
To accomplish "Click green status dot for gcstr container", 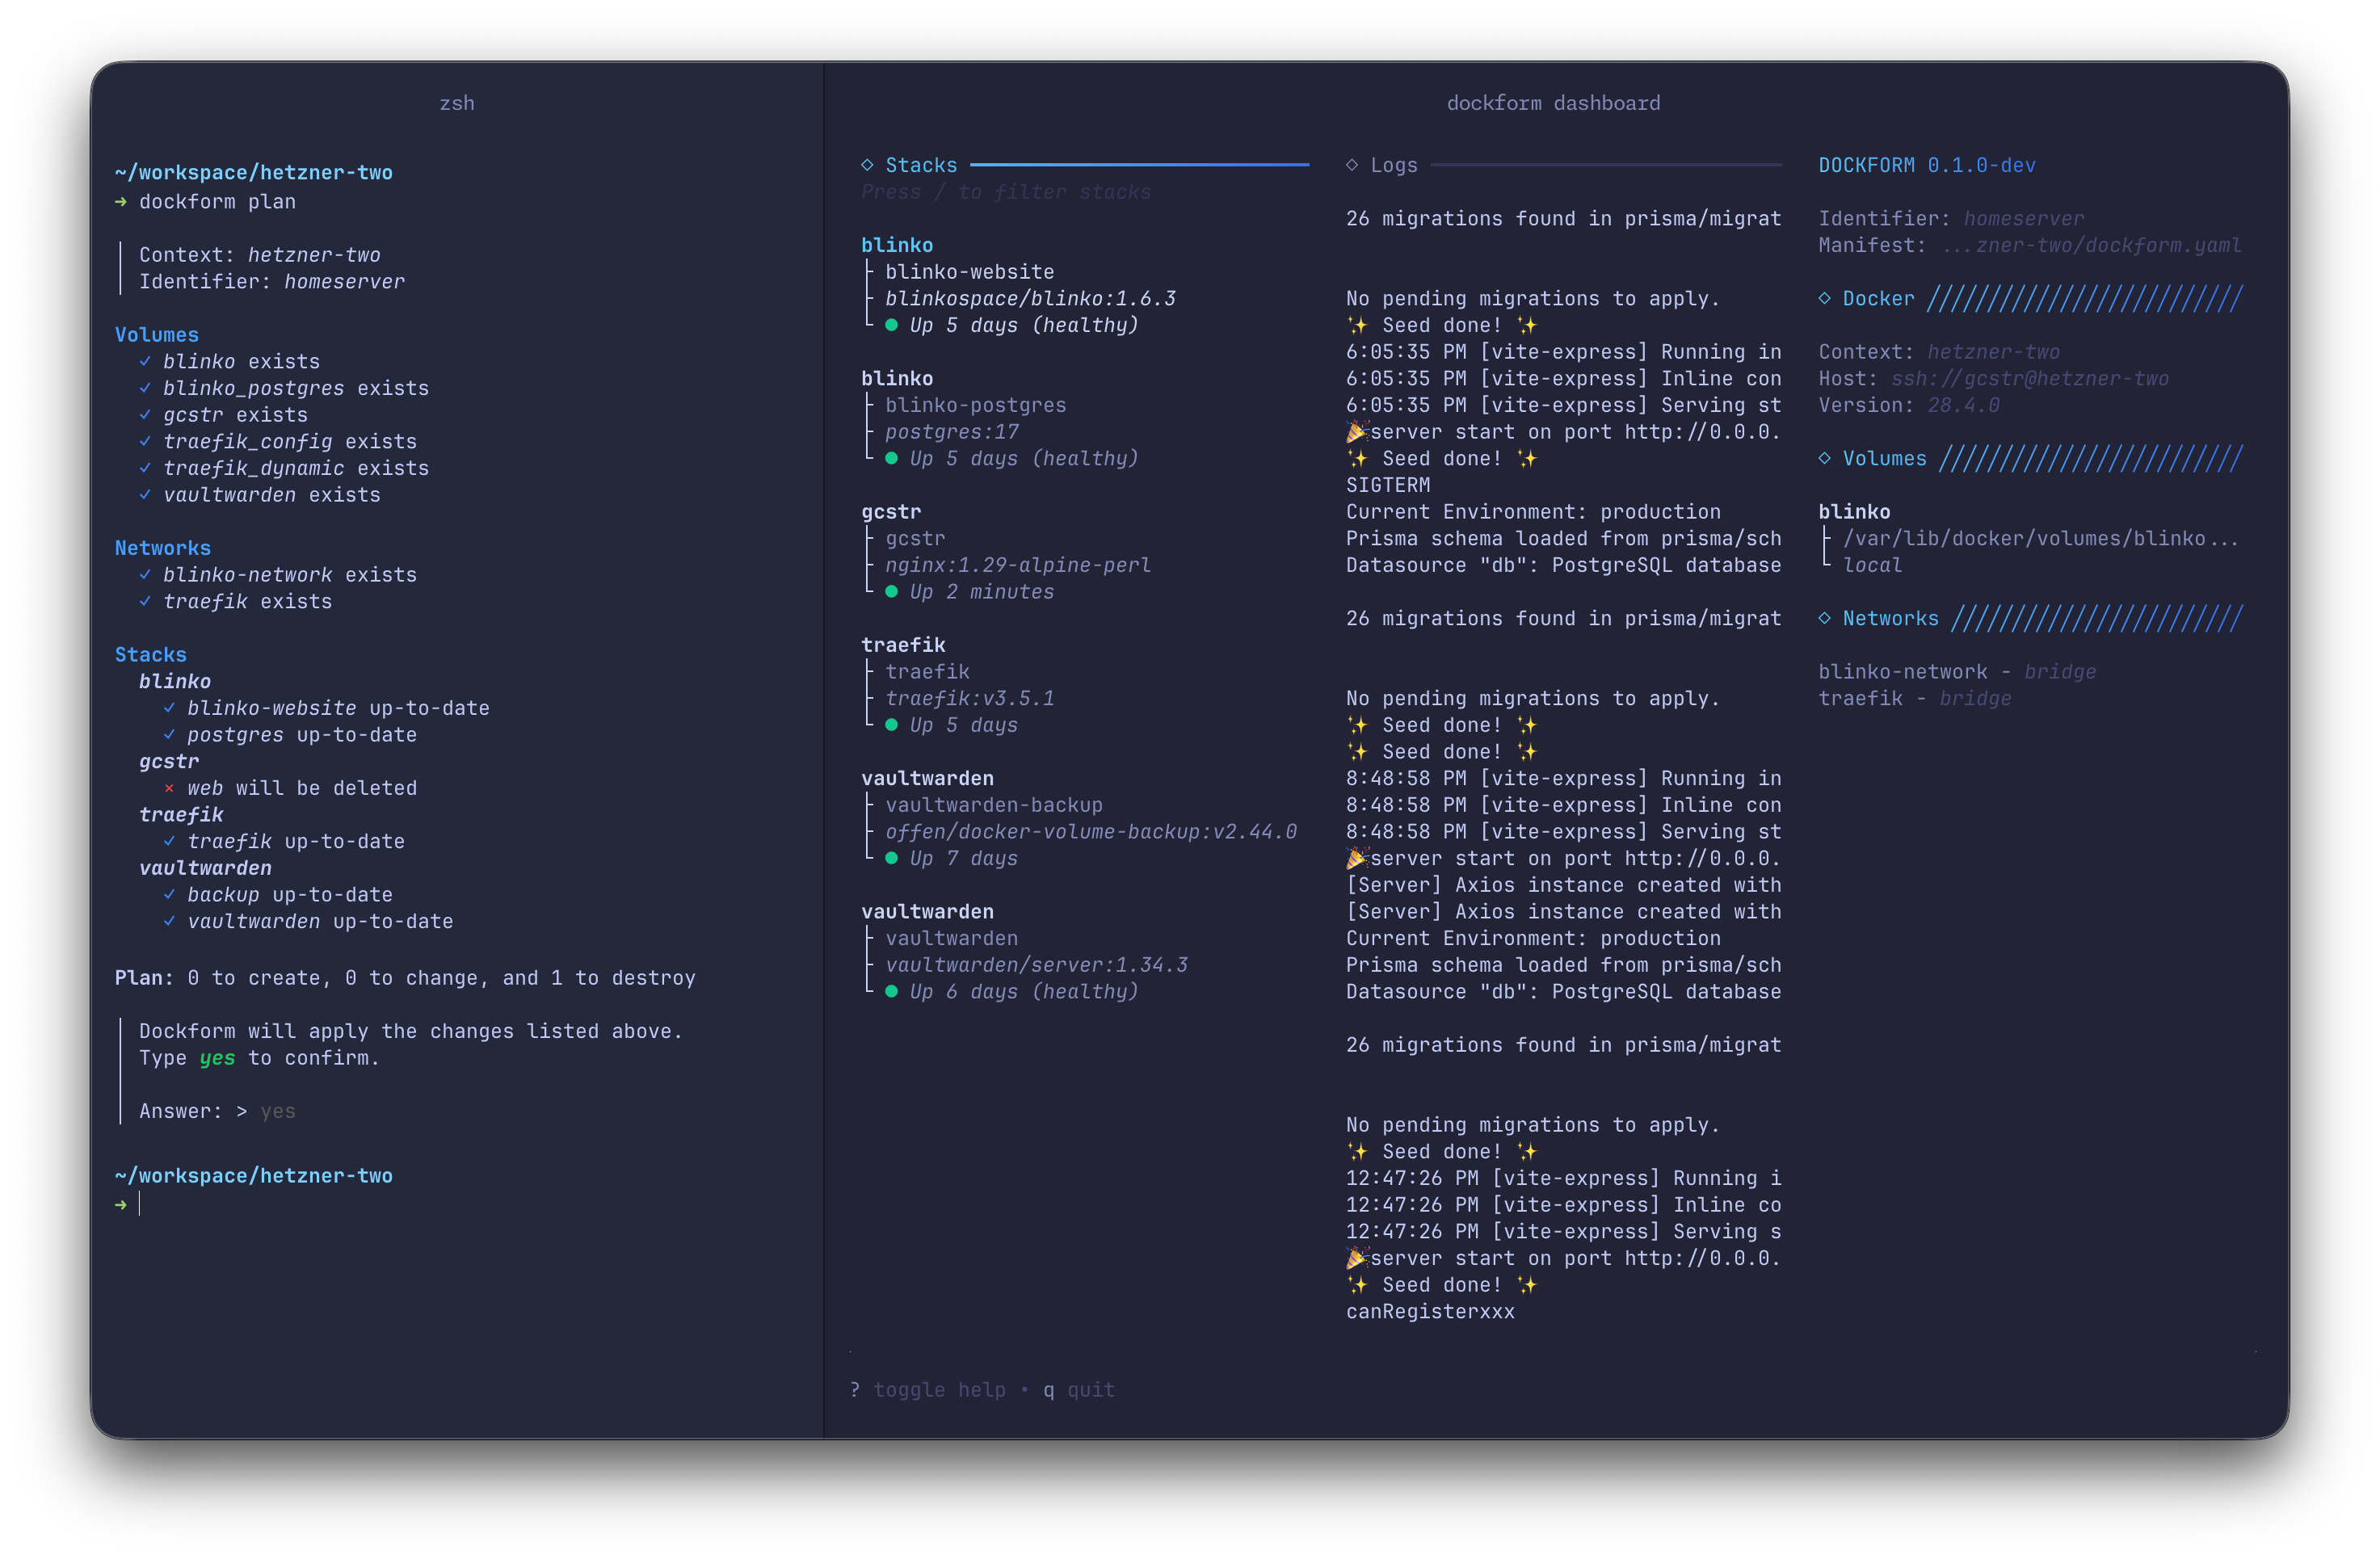I will [x=891, y=592].
